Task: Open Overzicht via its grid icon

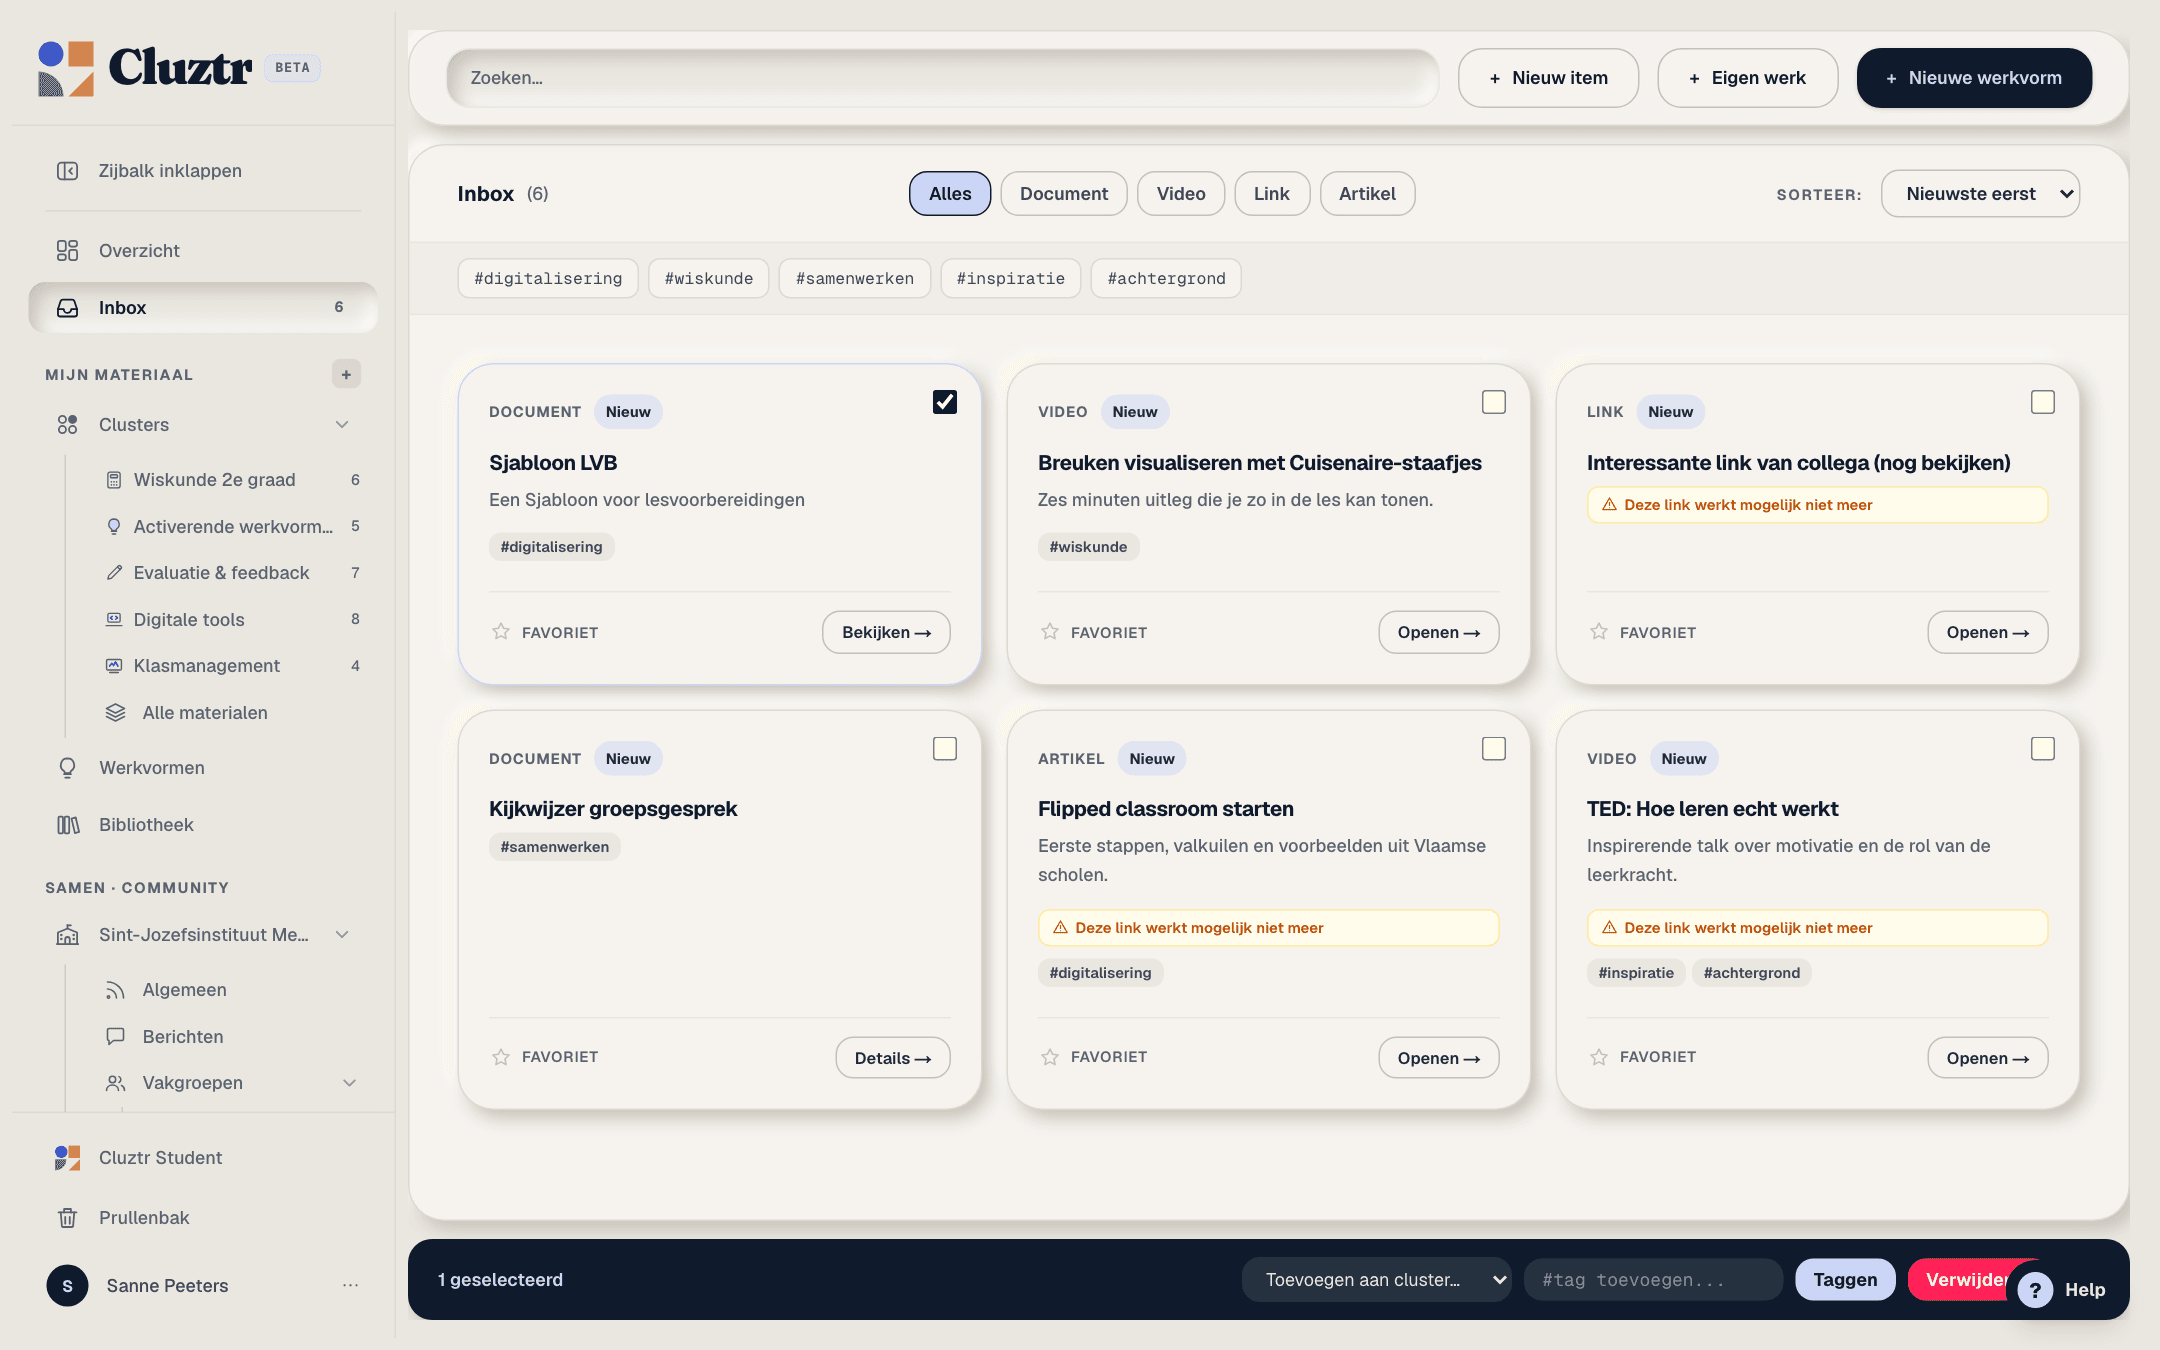Action: 67,251
